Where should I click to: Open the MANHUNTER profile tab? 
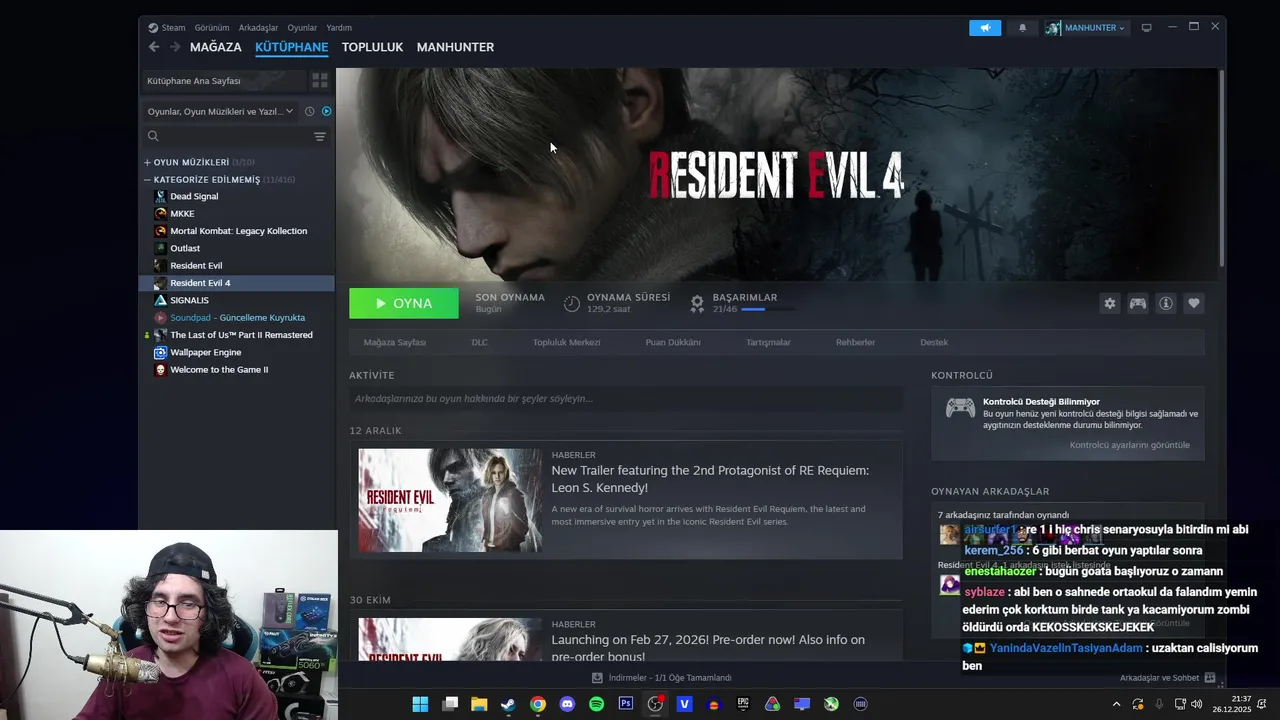455,47
